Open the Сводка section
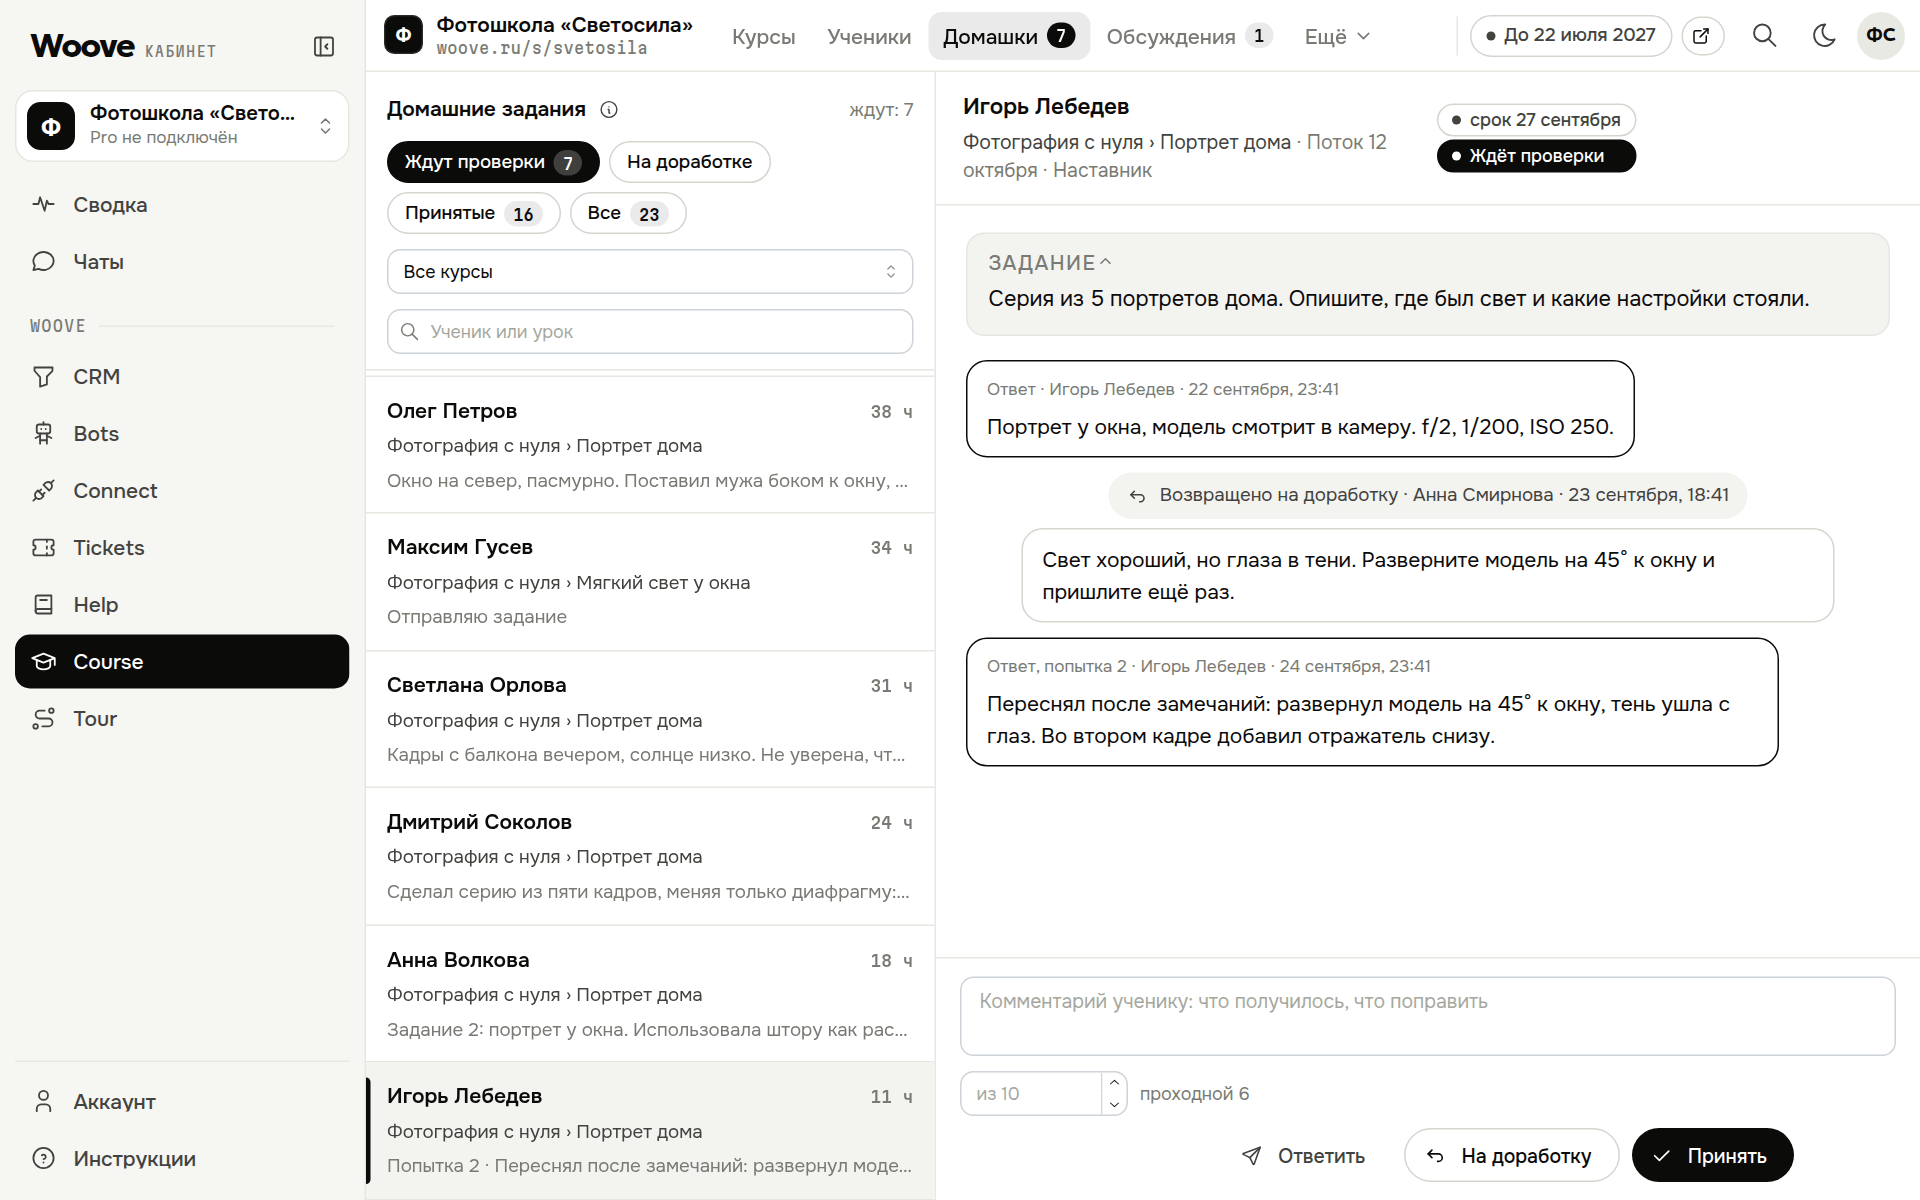 tap(182, 205)
